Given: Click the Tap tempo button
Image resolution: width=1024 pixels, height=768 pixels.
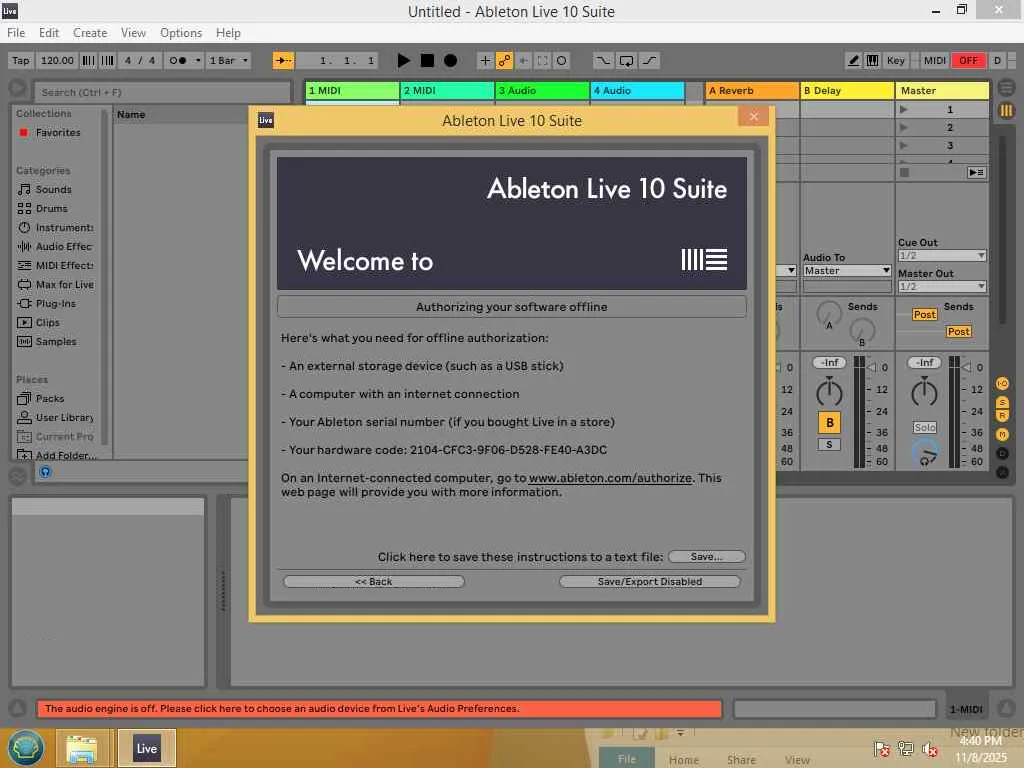Looking at the screenshot, I should 21,61.
